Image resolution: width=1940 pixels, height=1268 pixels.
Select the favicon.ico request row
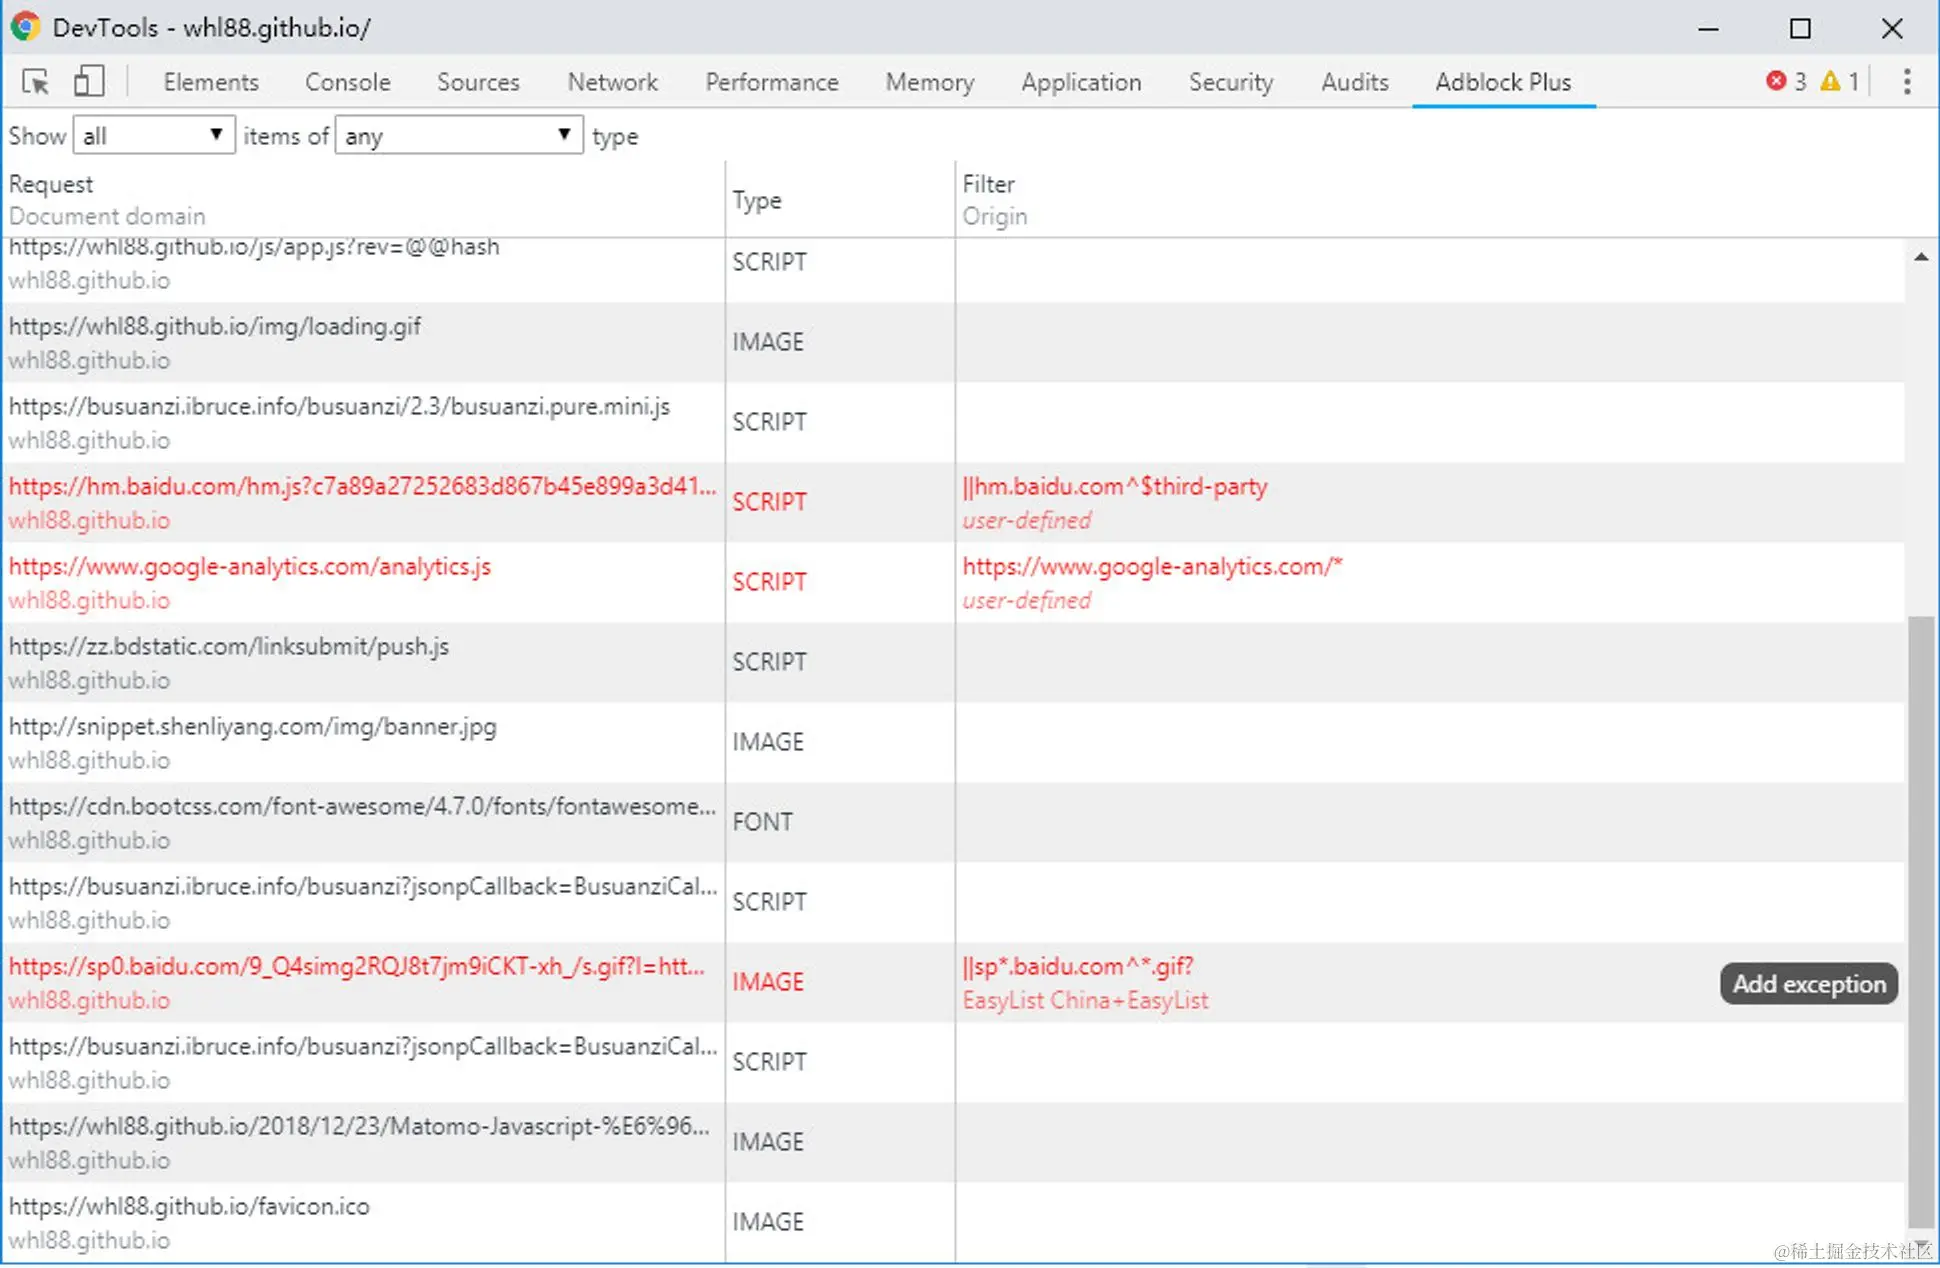[189, 1206]
